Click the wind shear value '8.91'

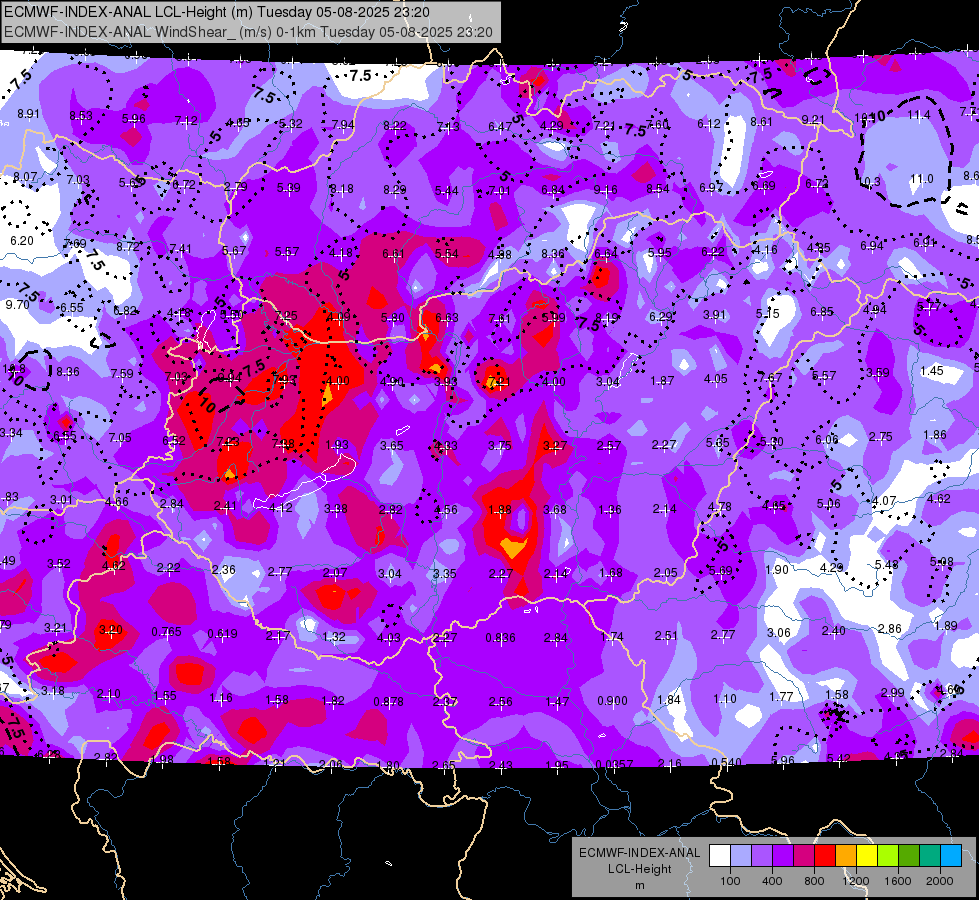coord(28,114)
